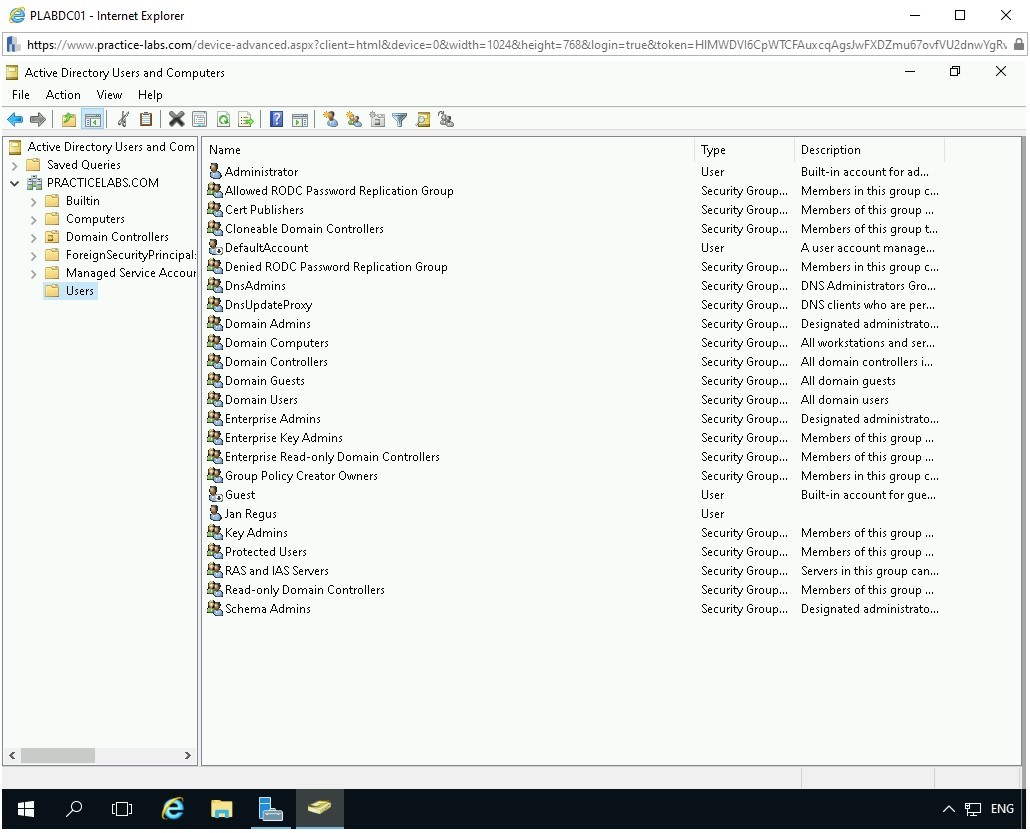Screen dimensions: 1030x833
Task: Create new organizational unit via toolbar icon
Action: pos(377,120)
